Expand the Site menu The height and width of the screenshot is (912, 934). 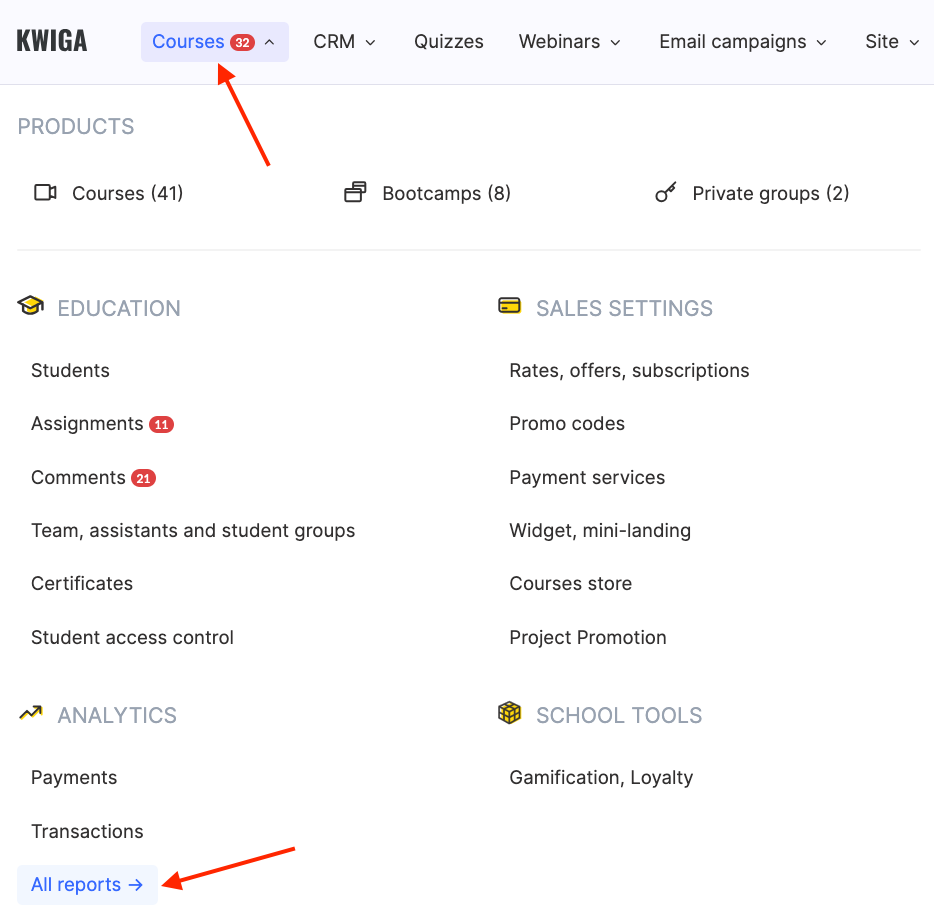892,42
